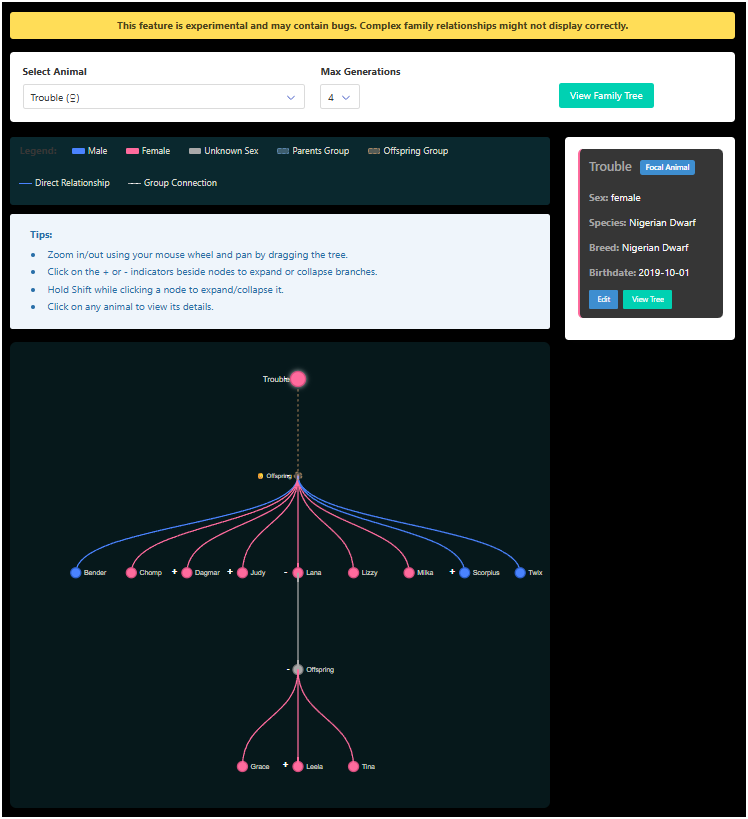Open the Select Animal dropdown
The width and height of the screenshot is (748, 819).
pos(164,97)
